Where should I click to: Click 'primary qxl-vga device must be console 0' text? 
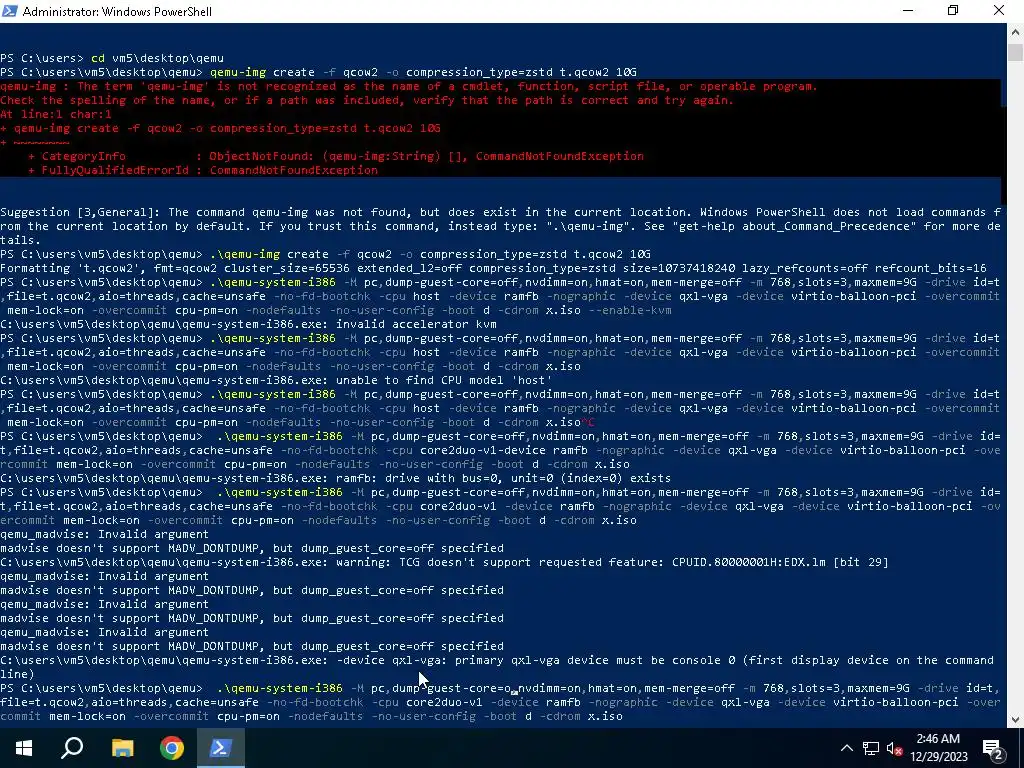pyautogui.click(x=595, y=660)
